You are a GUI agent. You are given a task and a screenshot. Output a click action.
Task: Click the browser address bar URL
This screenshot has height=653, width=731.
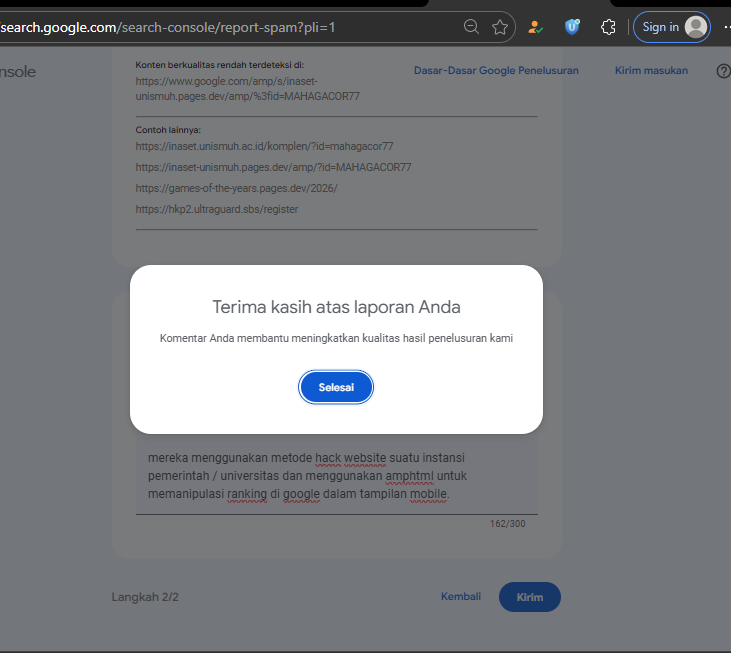click(168, 27)
